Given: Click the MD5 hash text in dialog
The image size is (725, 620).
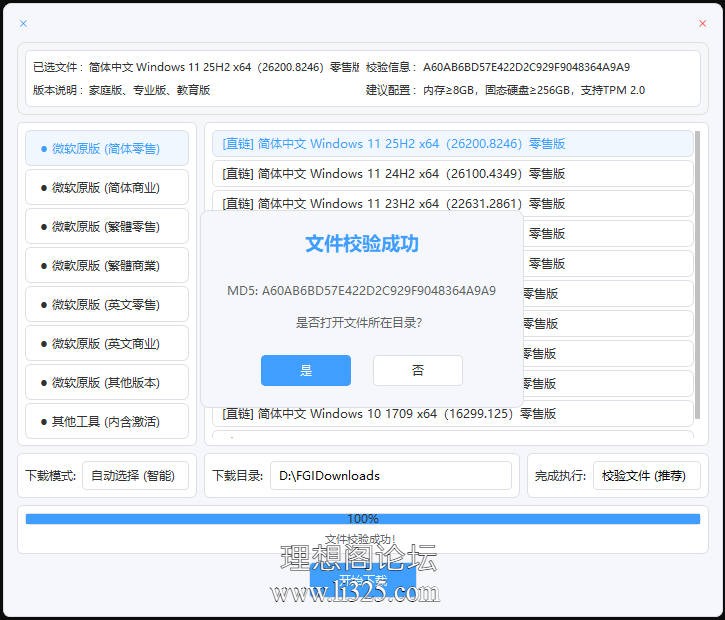Looking at the screenshot, I should click(361, 291).
